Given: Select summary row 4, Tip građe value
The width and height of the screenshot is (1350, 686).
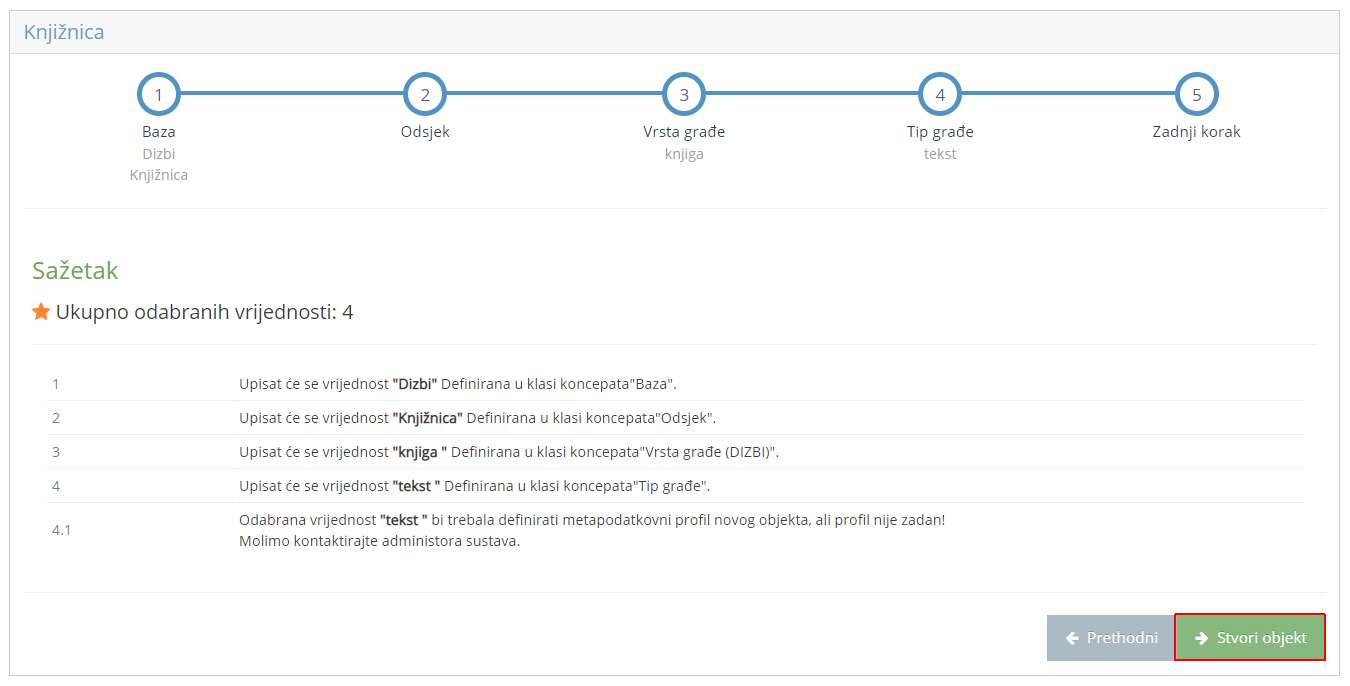Looking at the screenshot, I should (474, 486).
